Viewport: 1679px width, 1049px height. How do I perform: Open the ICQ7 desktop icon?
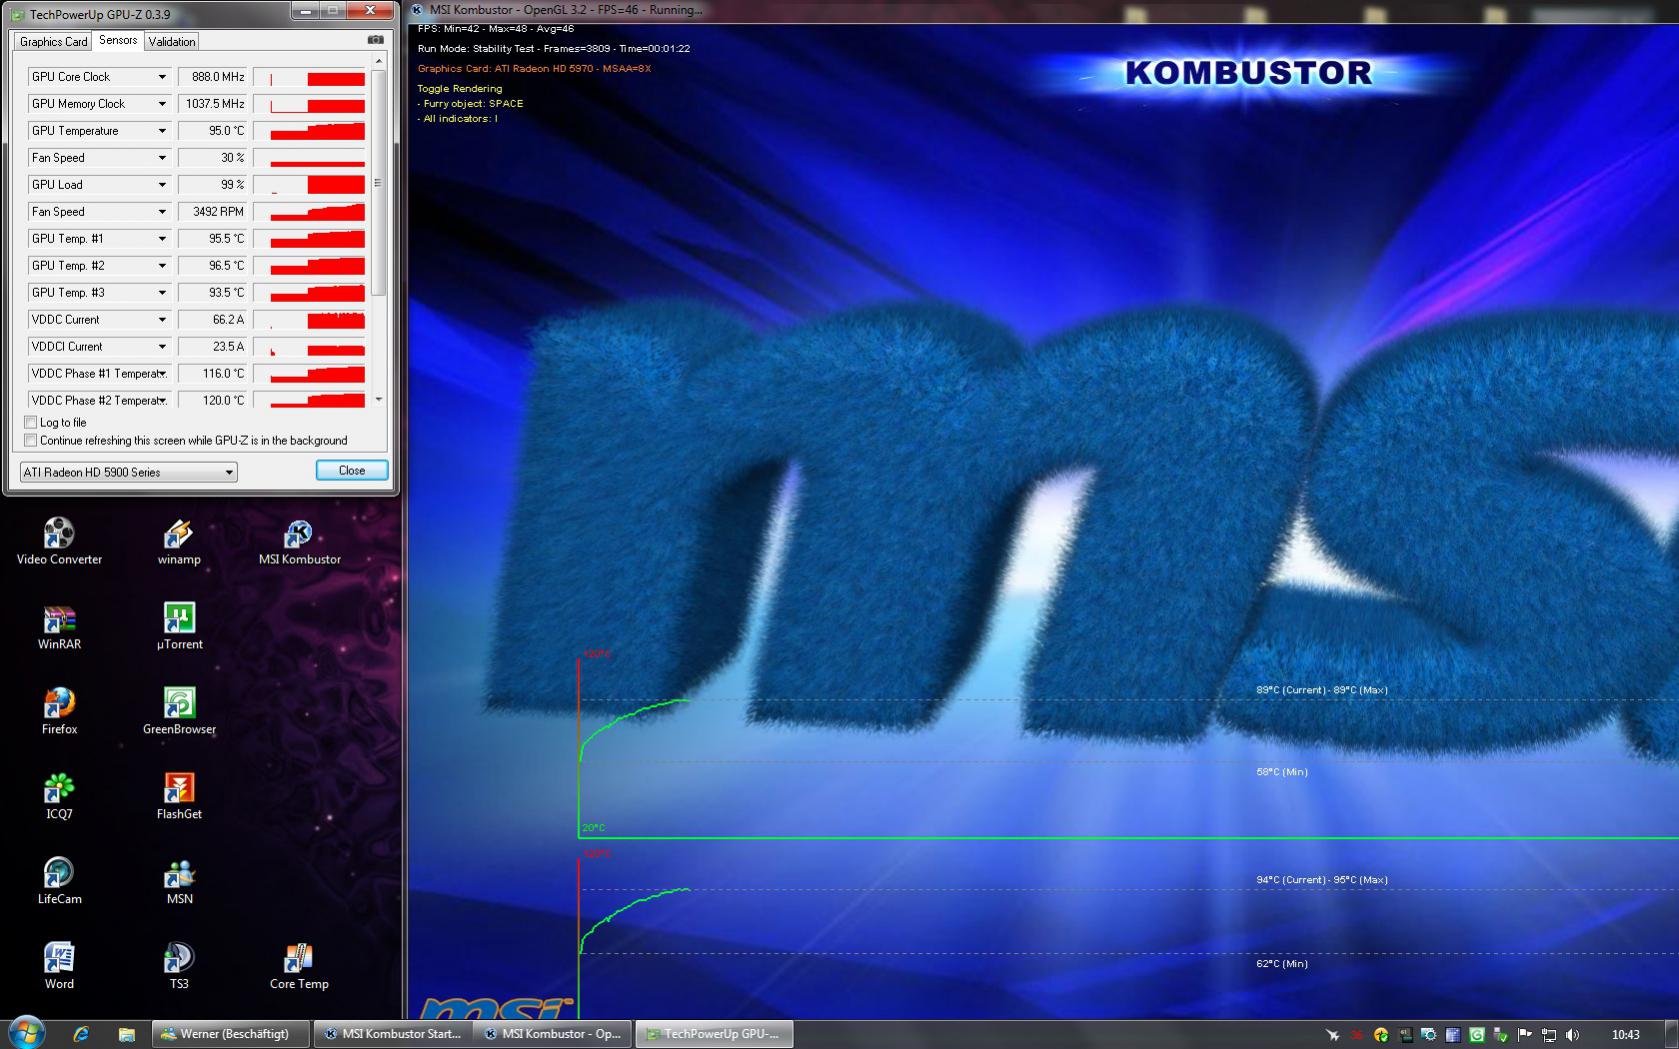pyautogui.click(x=59, y=797)
